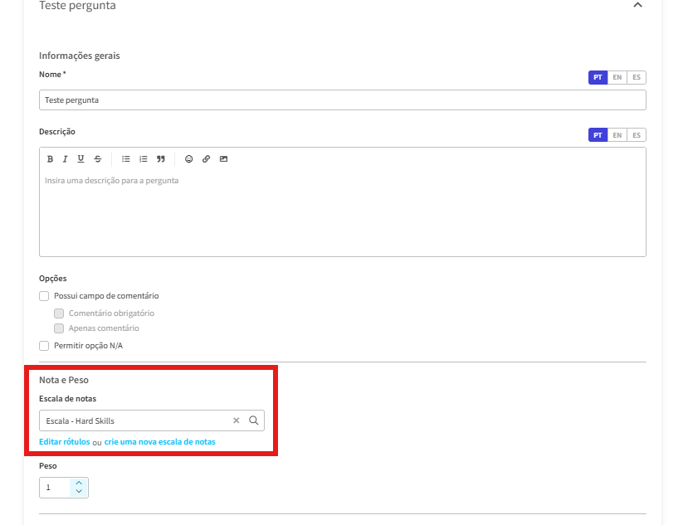Enable 'Possui campo de comentário' checkbox
Viewport: 688px width, 525px height.
point(44,296)
